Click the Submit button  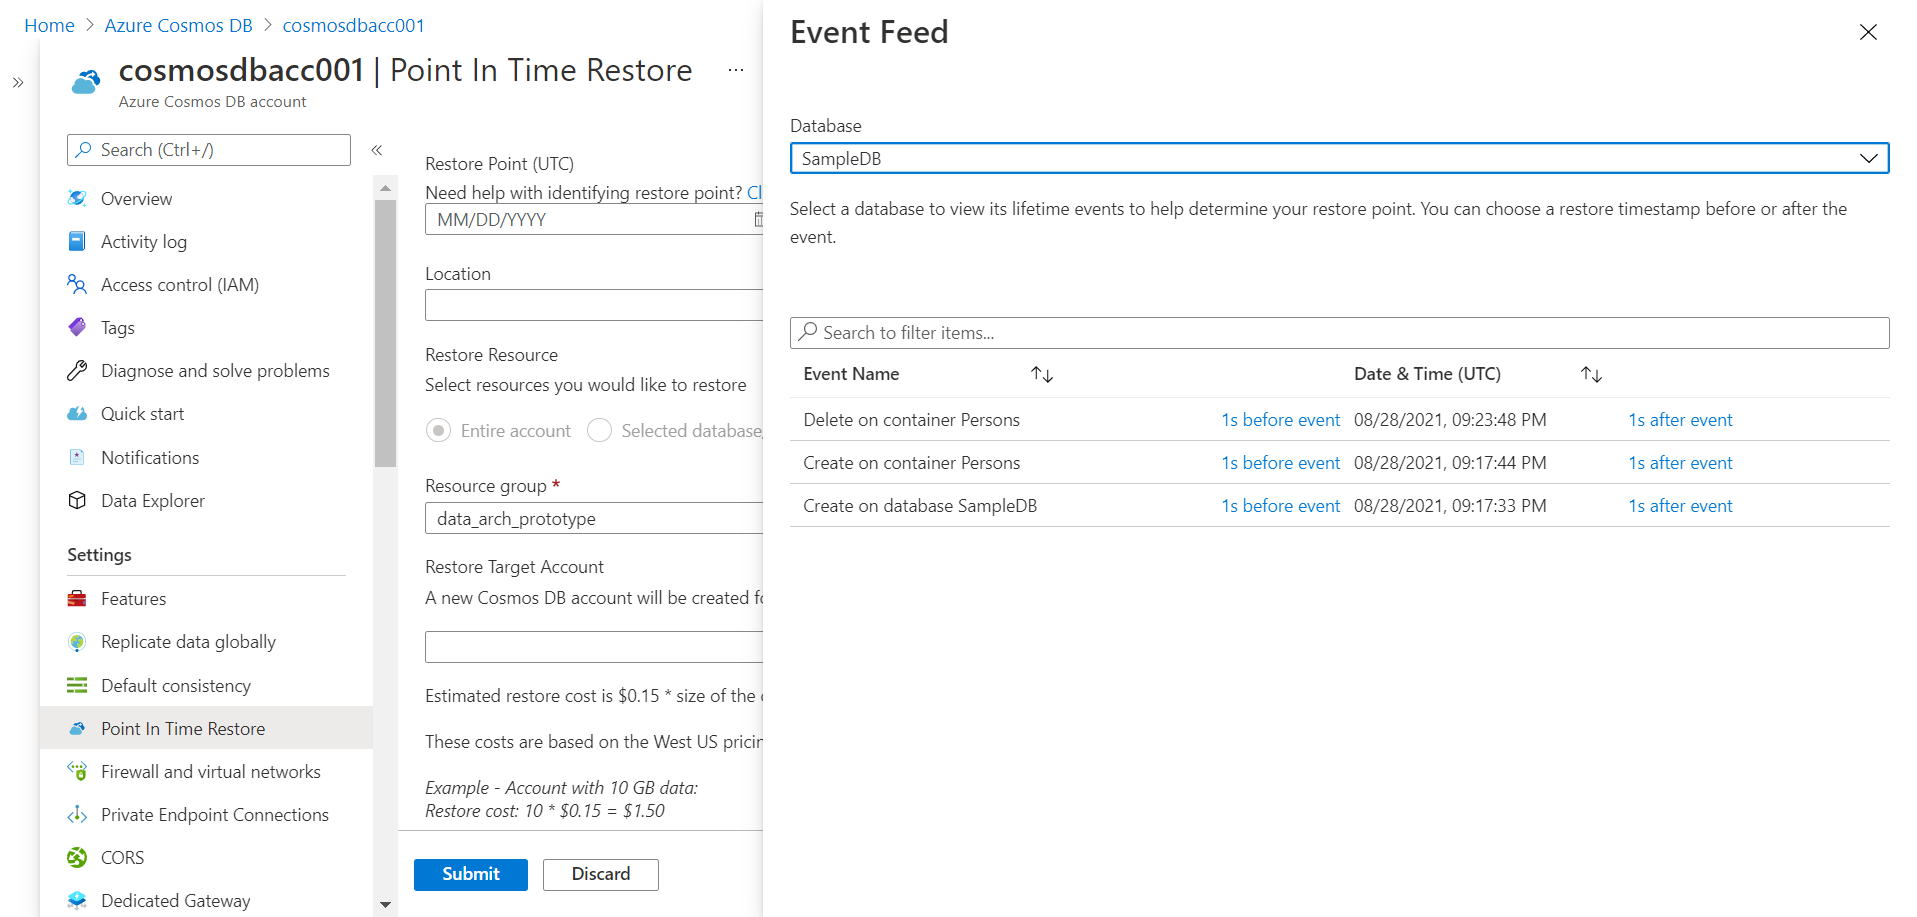click(x=470, y=873)
